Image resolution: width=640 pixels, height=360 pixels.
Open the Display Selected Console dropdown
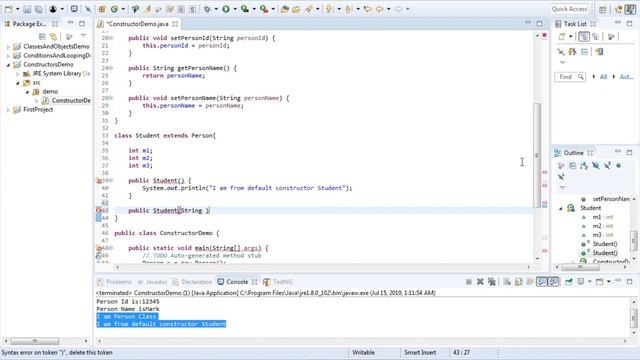click(x=589, y=282)
